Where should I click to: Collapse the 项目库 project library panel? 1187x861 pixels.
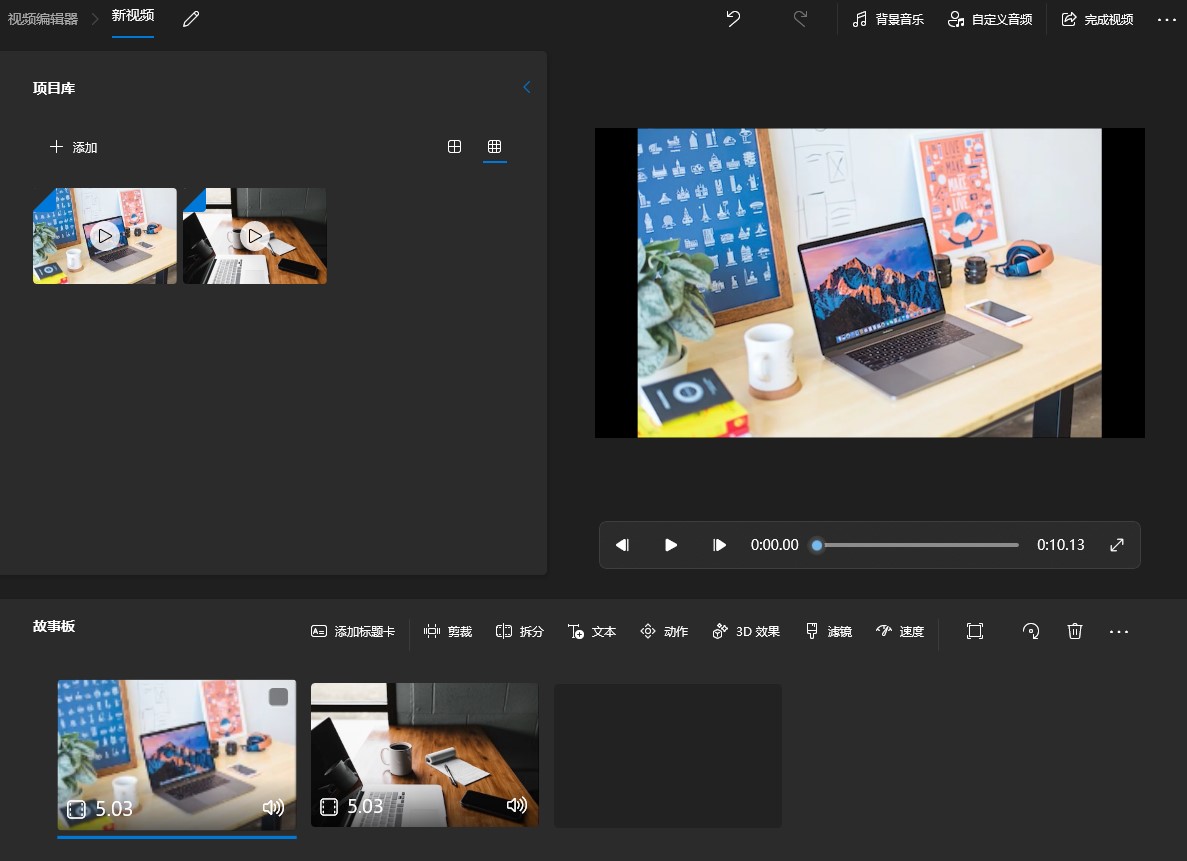coord(527,88)
